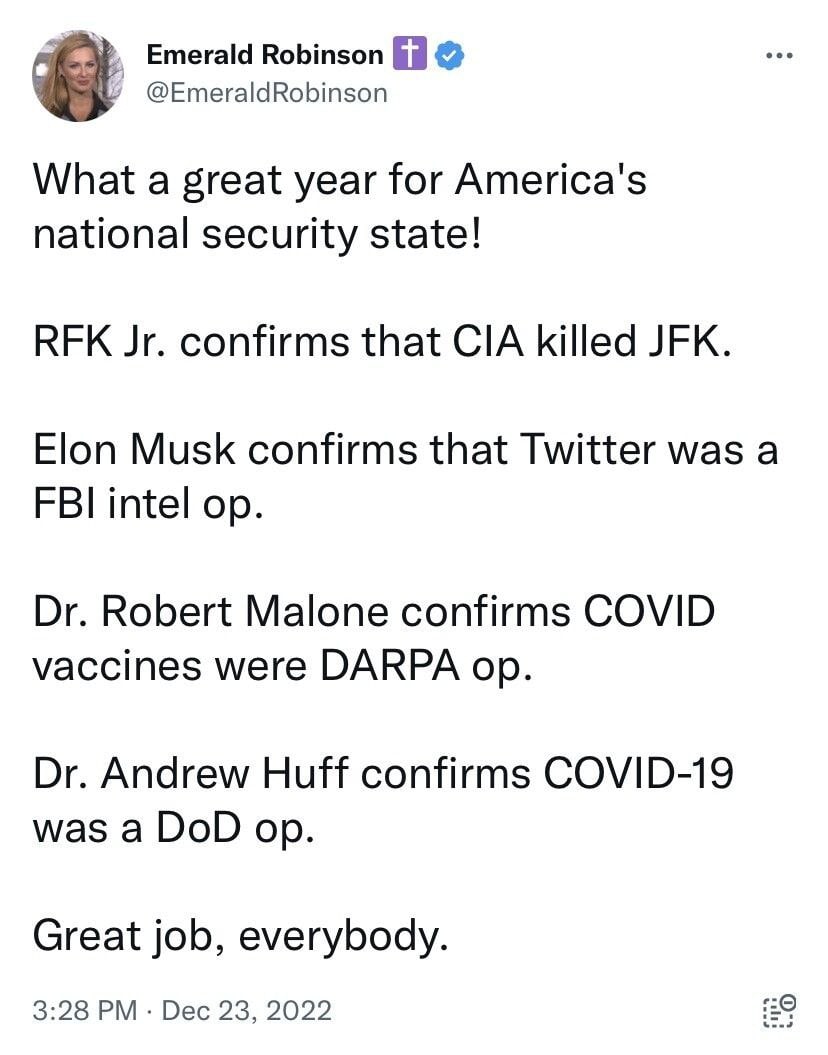This screenshot has width=828, height=1055.
Task: Click the 'What a great year' opening line
Action: click(340, 182)
